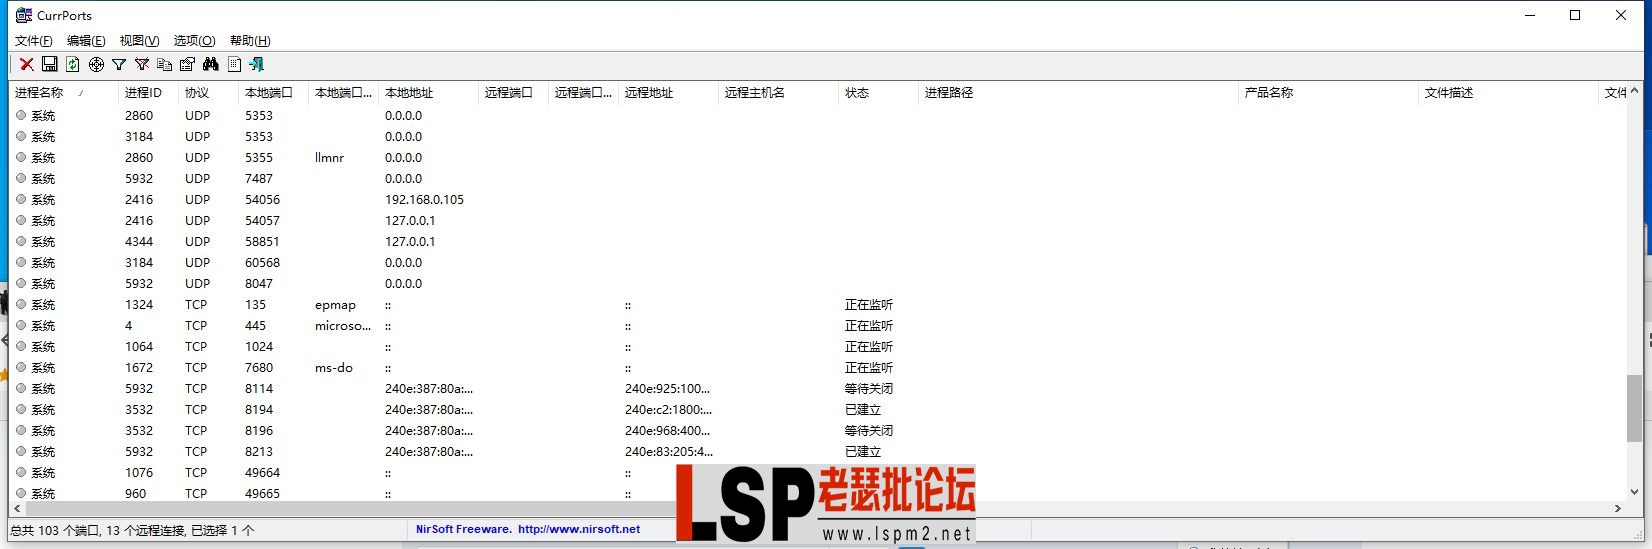Image resolution: width=1652 pixels, height=549 pixels.
Task: Click process ID 1064 cell
Action: pos(139,346)
